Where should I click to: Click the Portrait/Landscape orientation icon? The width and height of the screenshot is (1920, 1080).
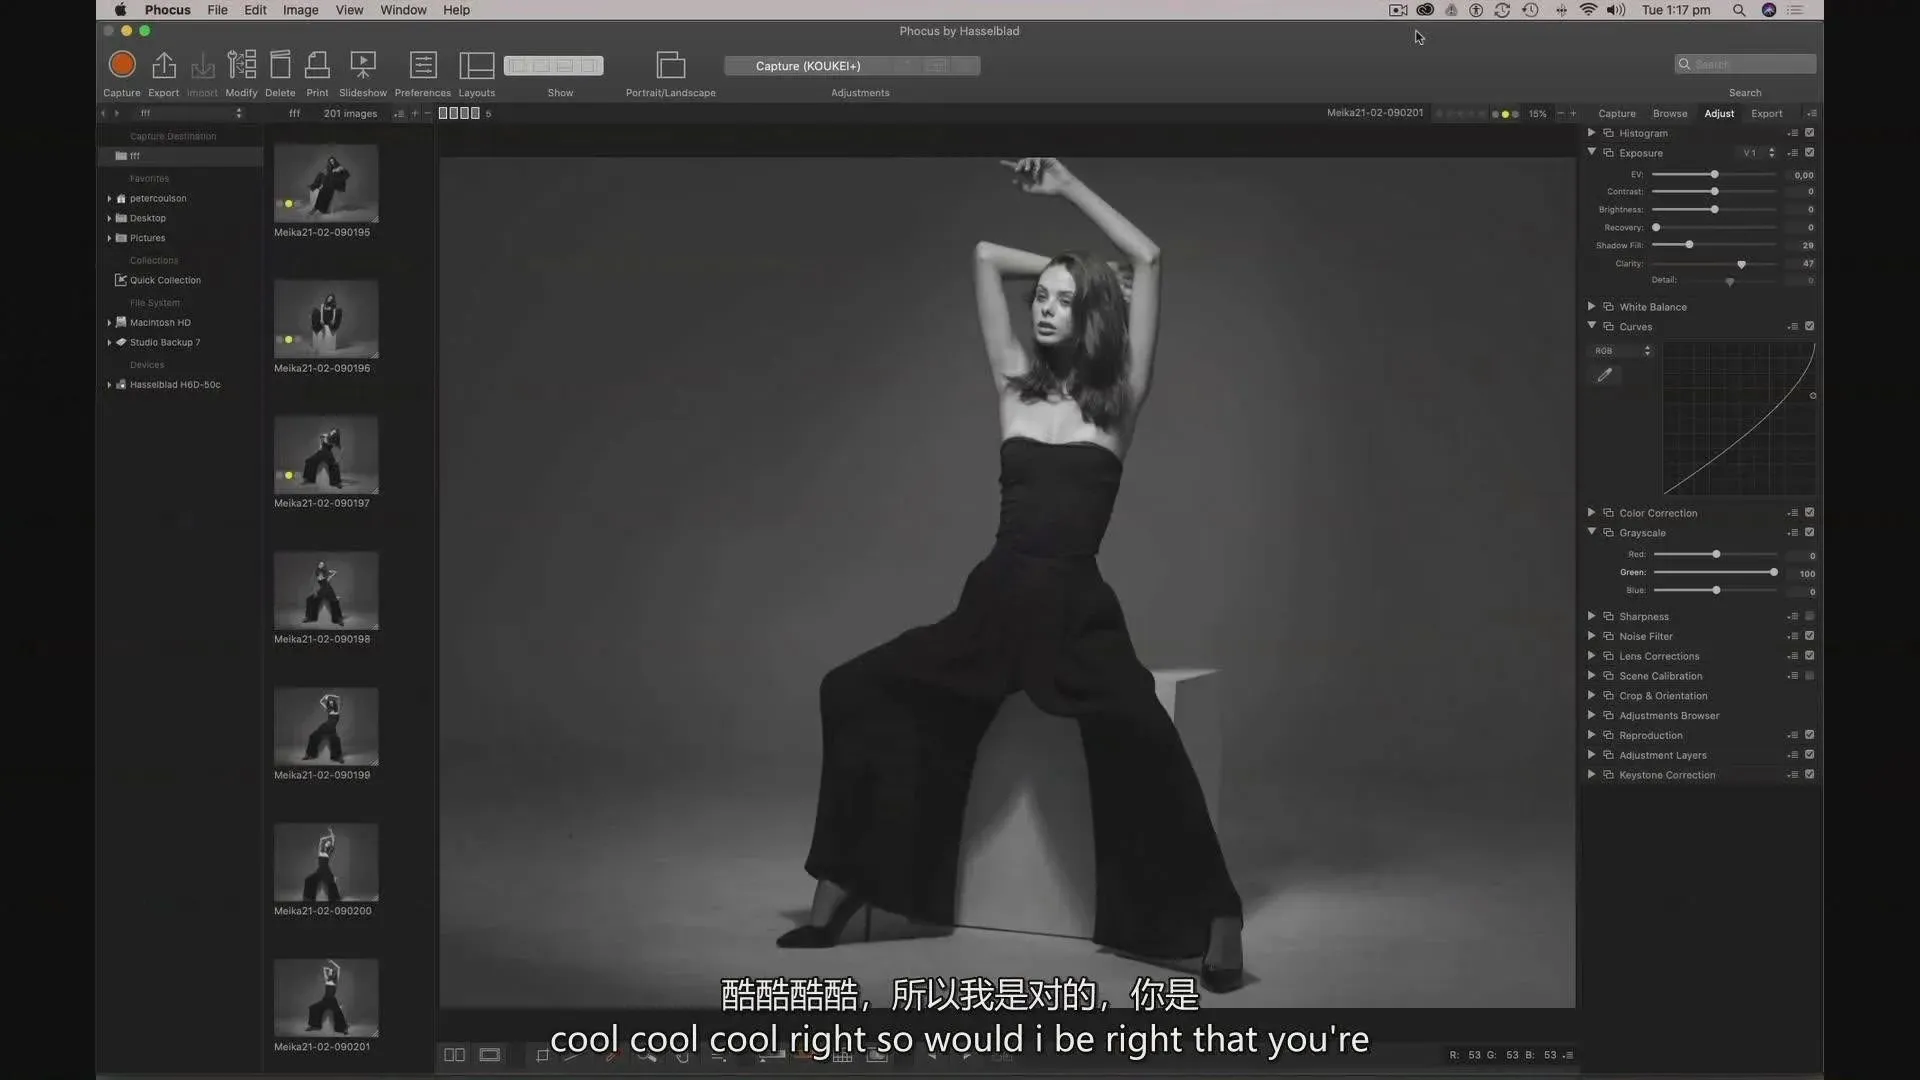point(670,66)
